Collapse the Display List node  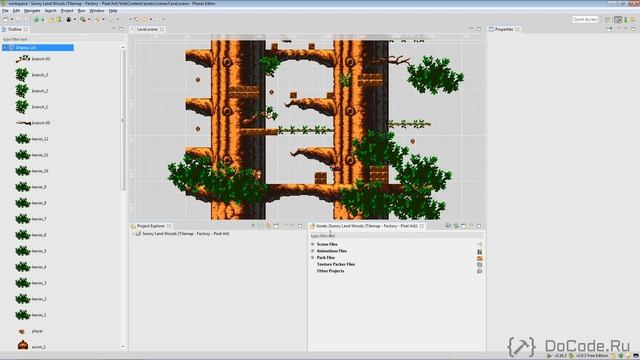[x=5, y=48]
